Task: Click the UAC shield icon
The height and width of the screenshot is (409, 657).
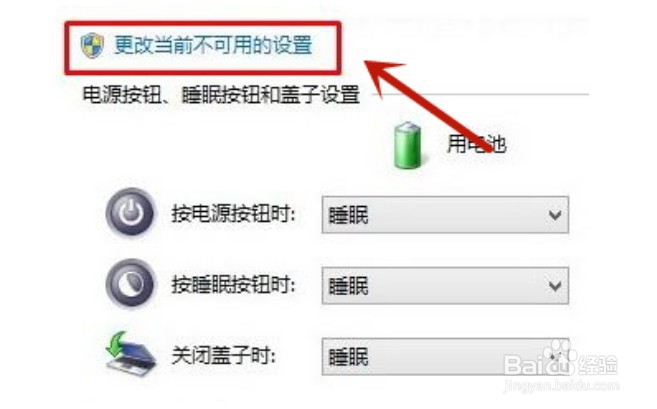Action: tap(92, 45)
